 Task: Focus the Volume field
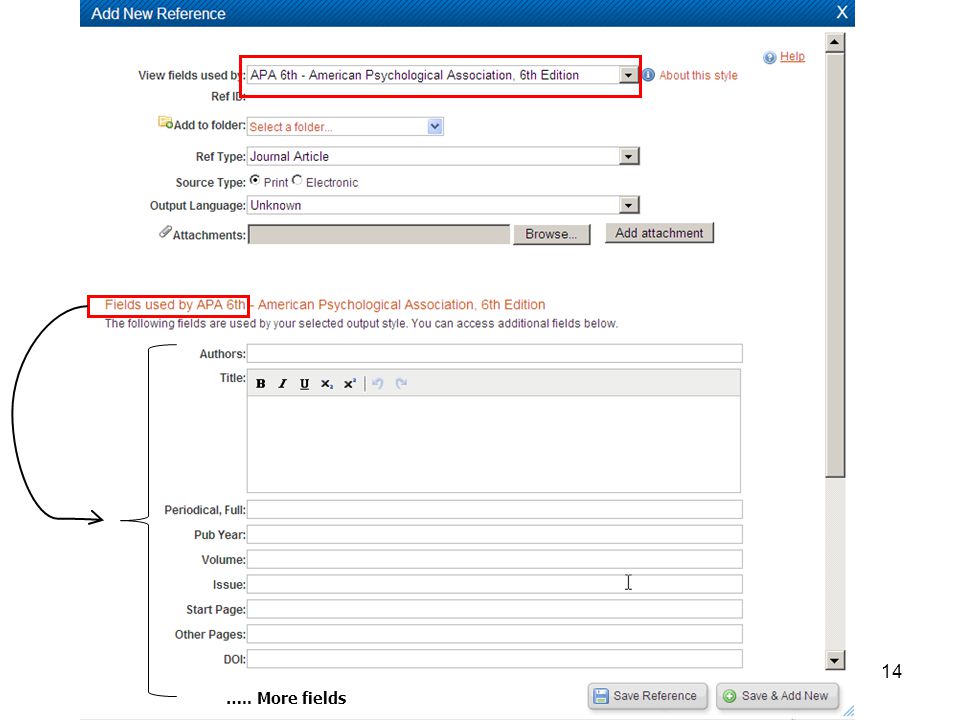tap(495, 560)
